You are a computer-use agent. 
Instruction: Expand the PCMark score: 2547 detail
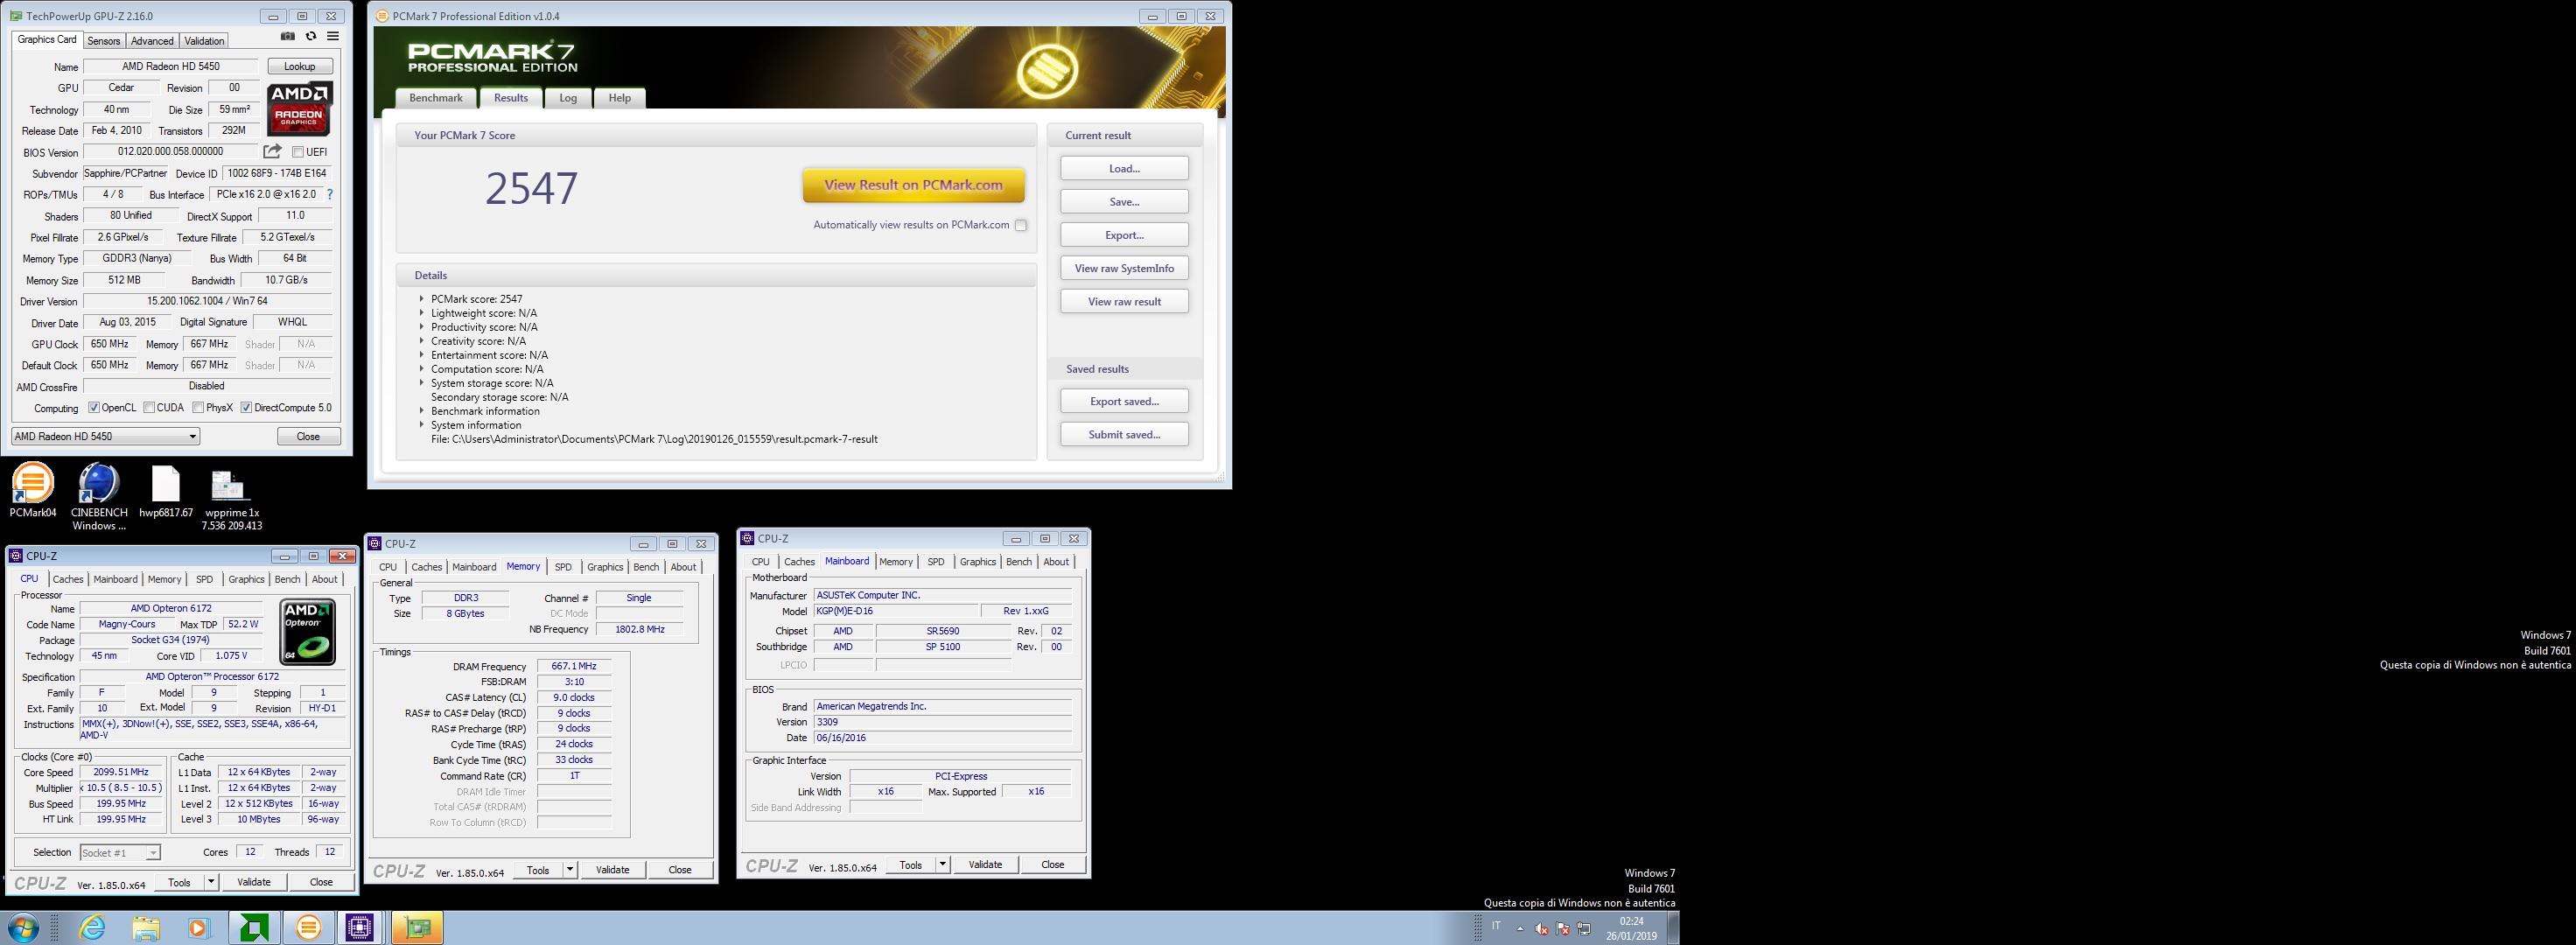(x=422, y=299)
